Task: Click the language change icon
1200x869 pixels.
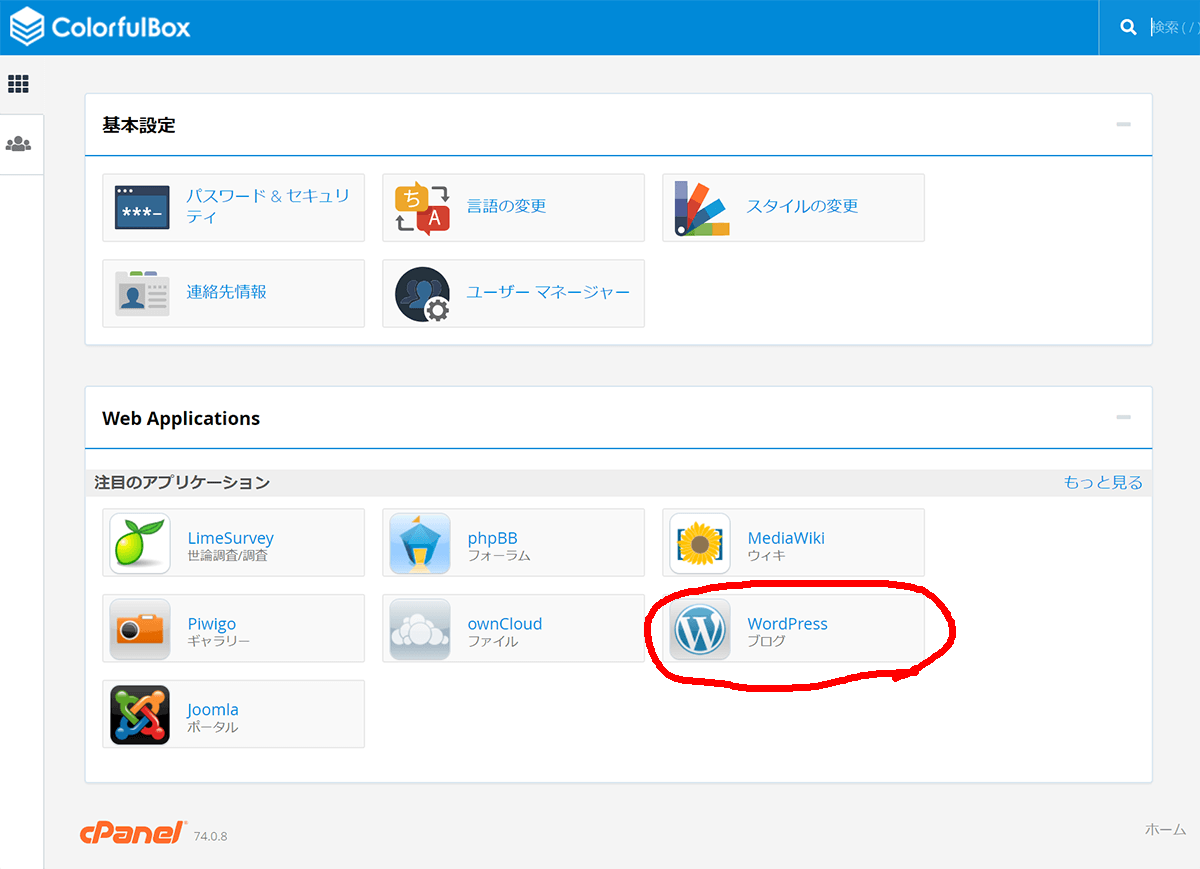Action: click(x=422, y=207)
